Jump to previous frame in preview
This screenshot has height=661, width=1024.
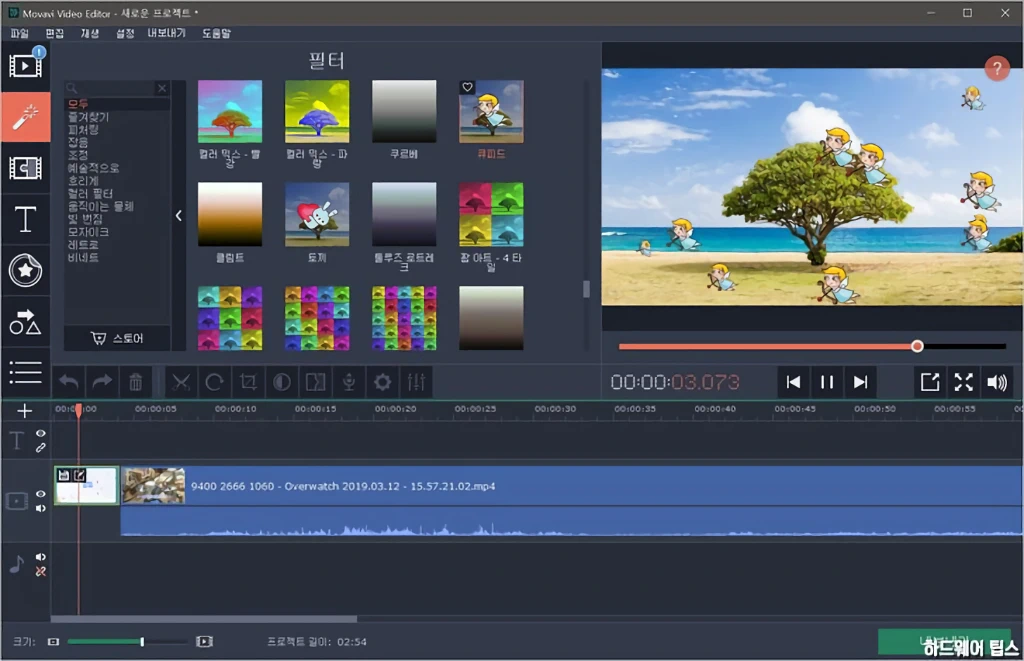click(793, 382)
